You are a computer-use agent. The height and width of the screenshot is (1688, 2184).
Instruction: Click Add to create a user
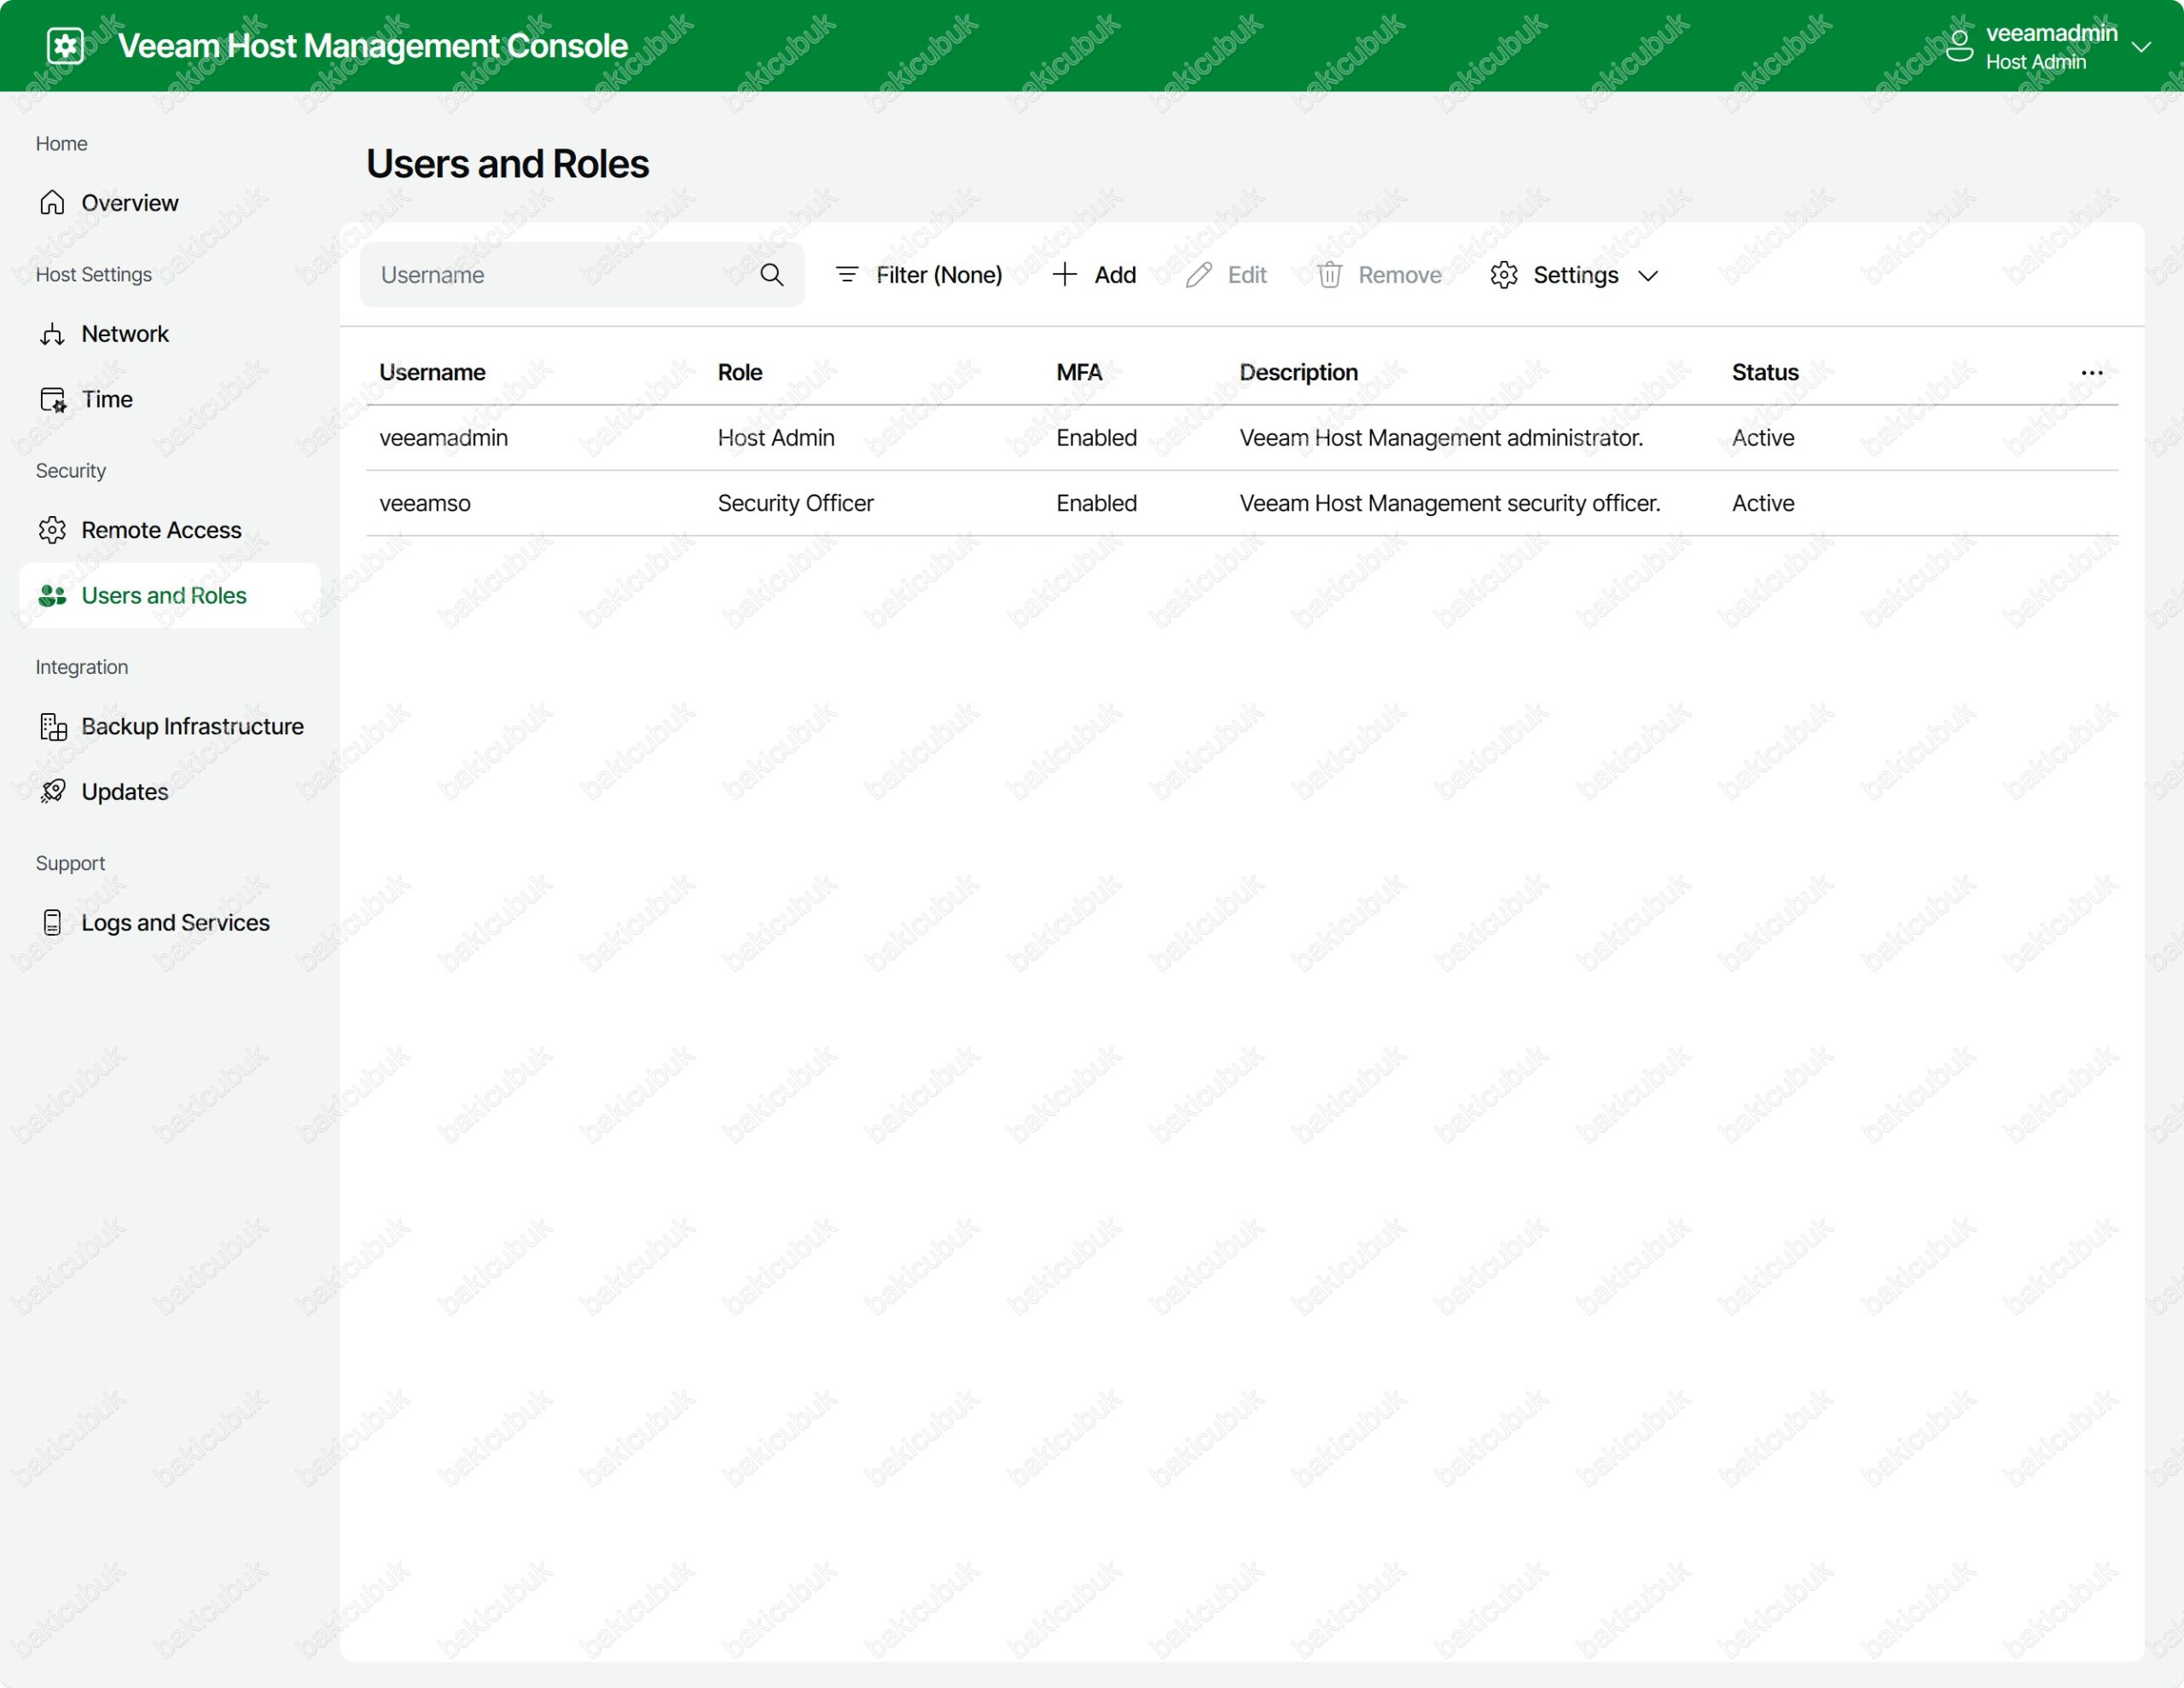pyautogui.click(x=1094, y=275)
